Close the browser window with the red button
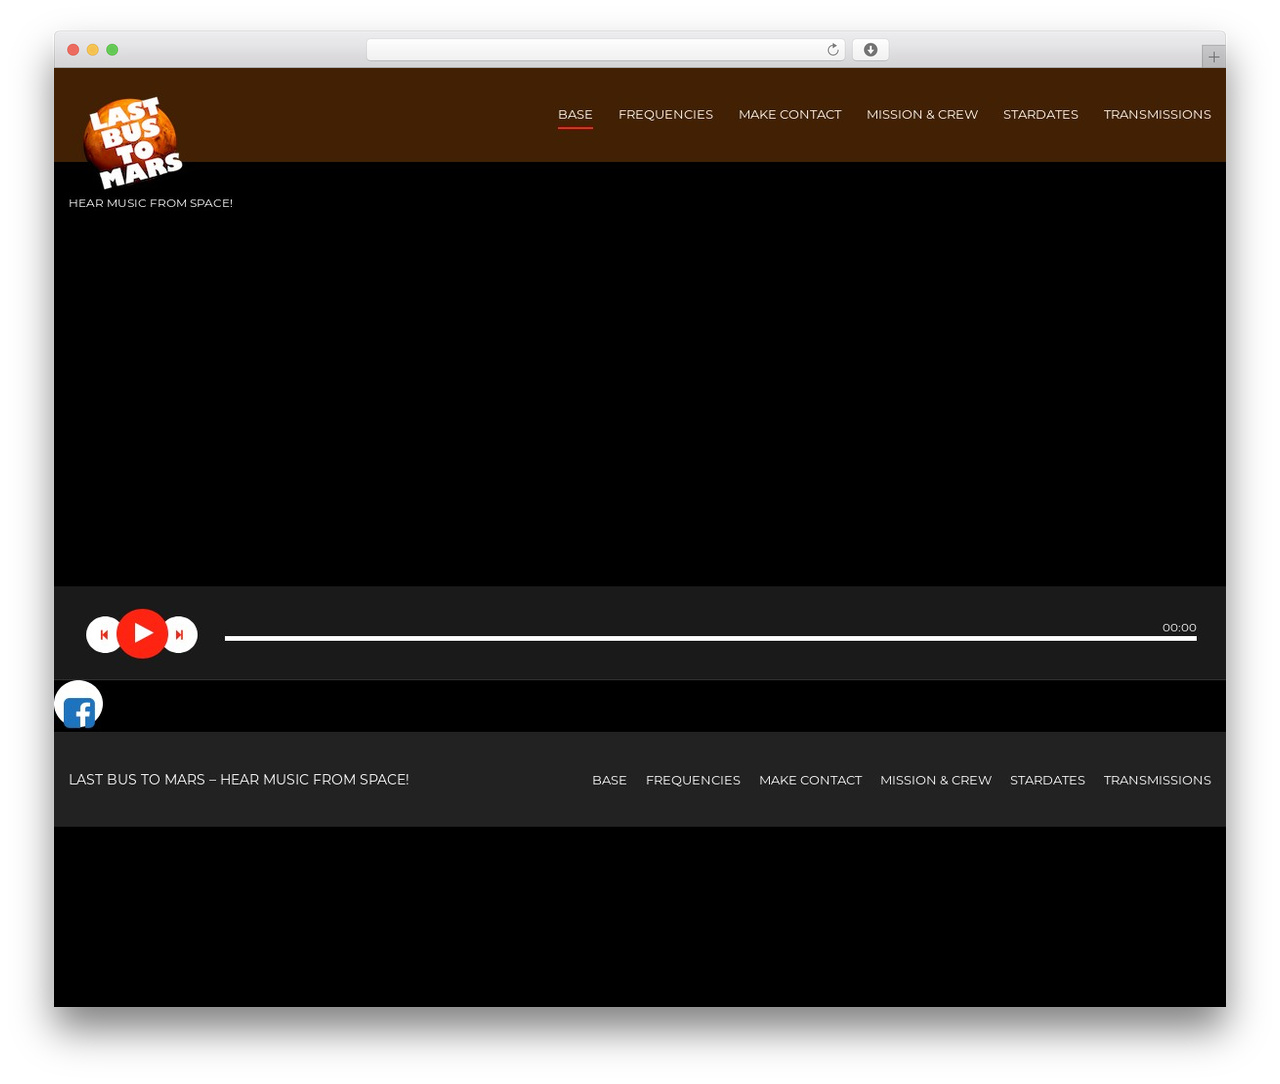Image resolution: width=1280 pixels, height=1084 pixels. 73,50
